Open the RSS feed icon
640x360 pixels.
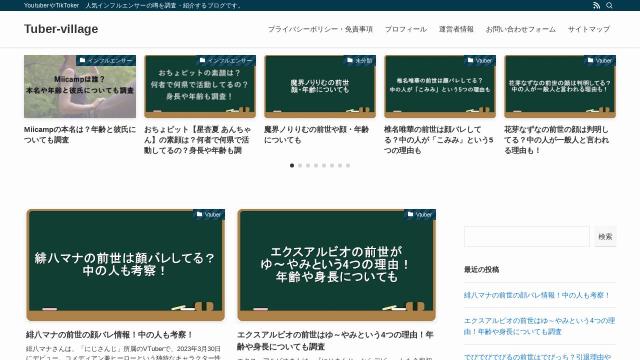point(596,5)
